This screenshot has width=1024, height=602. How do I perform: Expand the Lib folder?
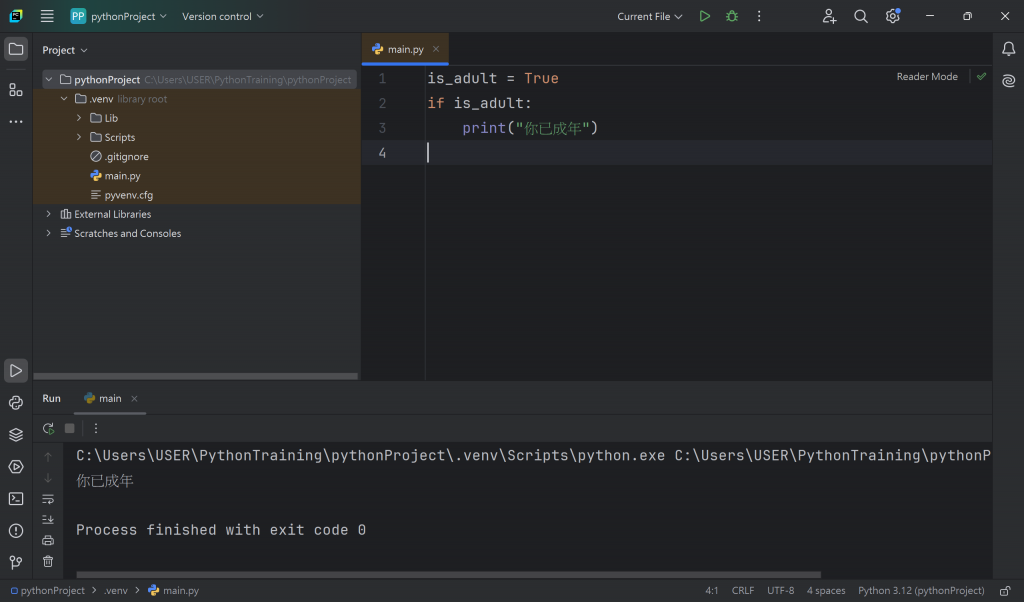79,118
